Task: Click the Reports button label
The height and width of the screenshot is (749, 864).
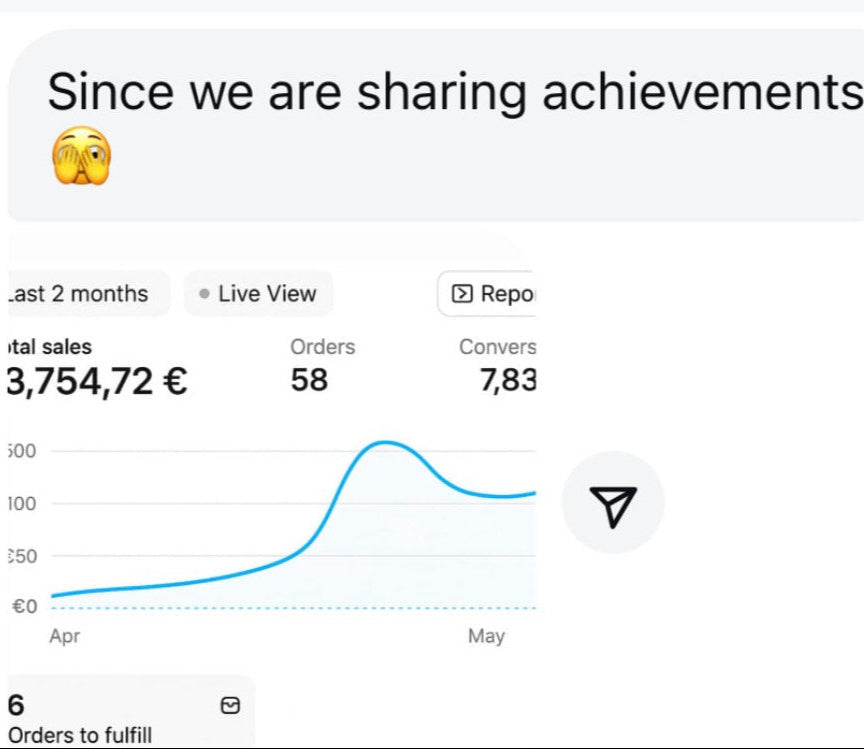Action: click(508, 294)
